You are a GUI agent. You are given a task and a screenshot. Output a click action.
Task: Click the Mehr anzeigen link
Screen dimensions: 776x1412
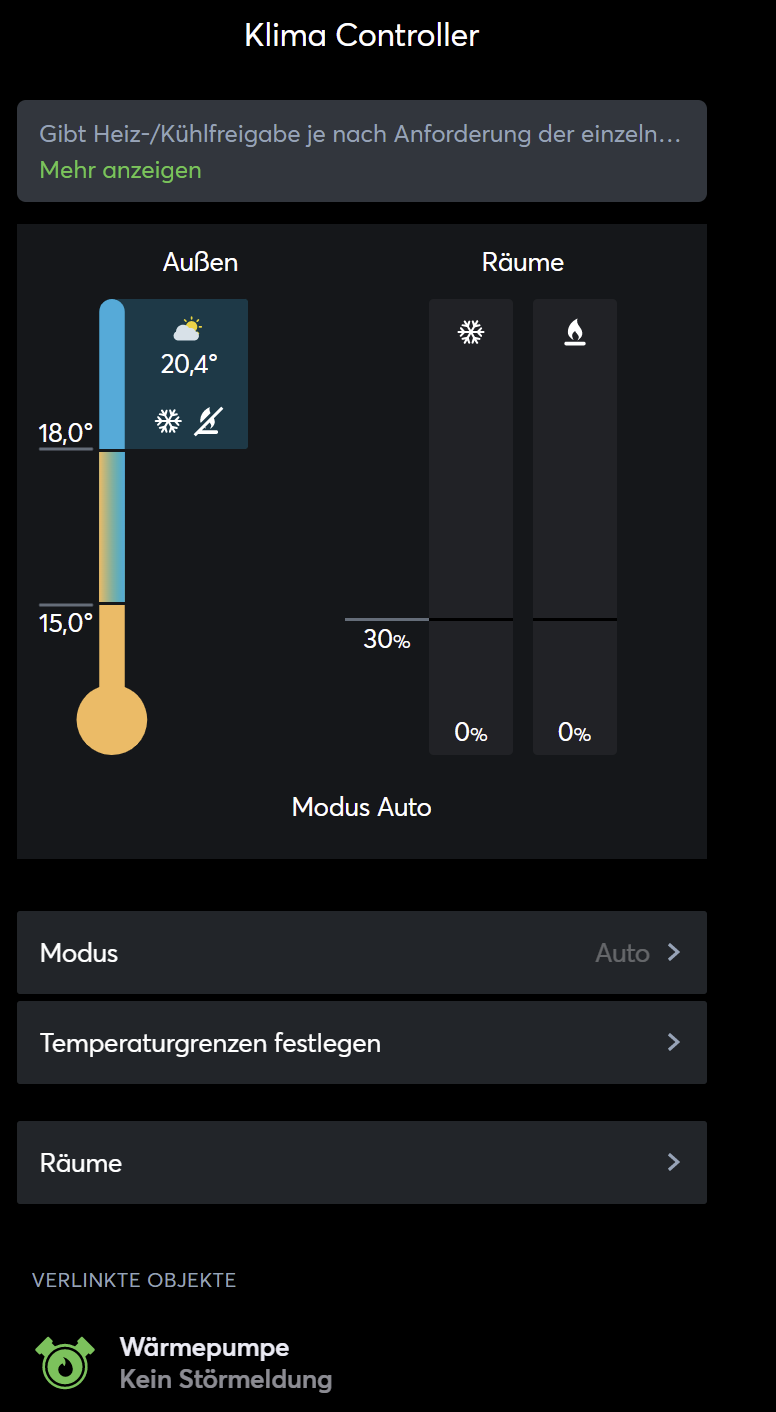pyautogui.click(x=120, y=170)
